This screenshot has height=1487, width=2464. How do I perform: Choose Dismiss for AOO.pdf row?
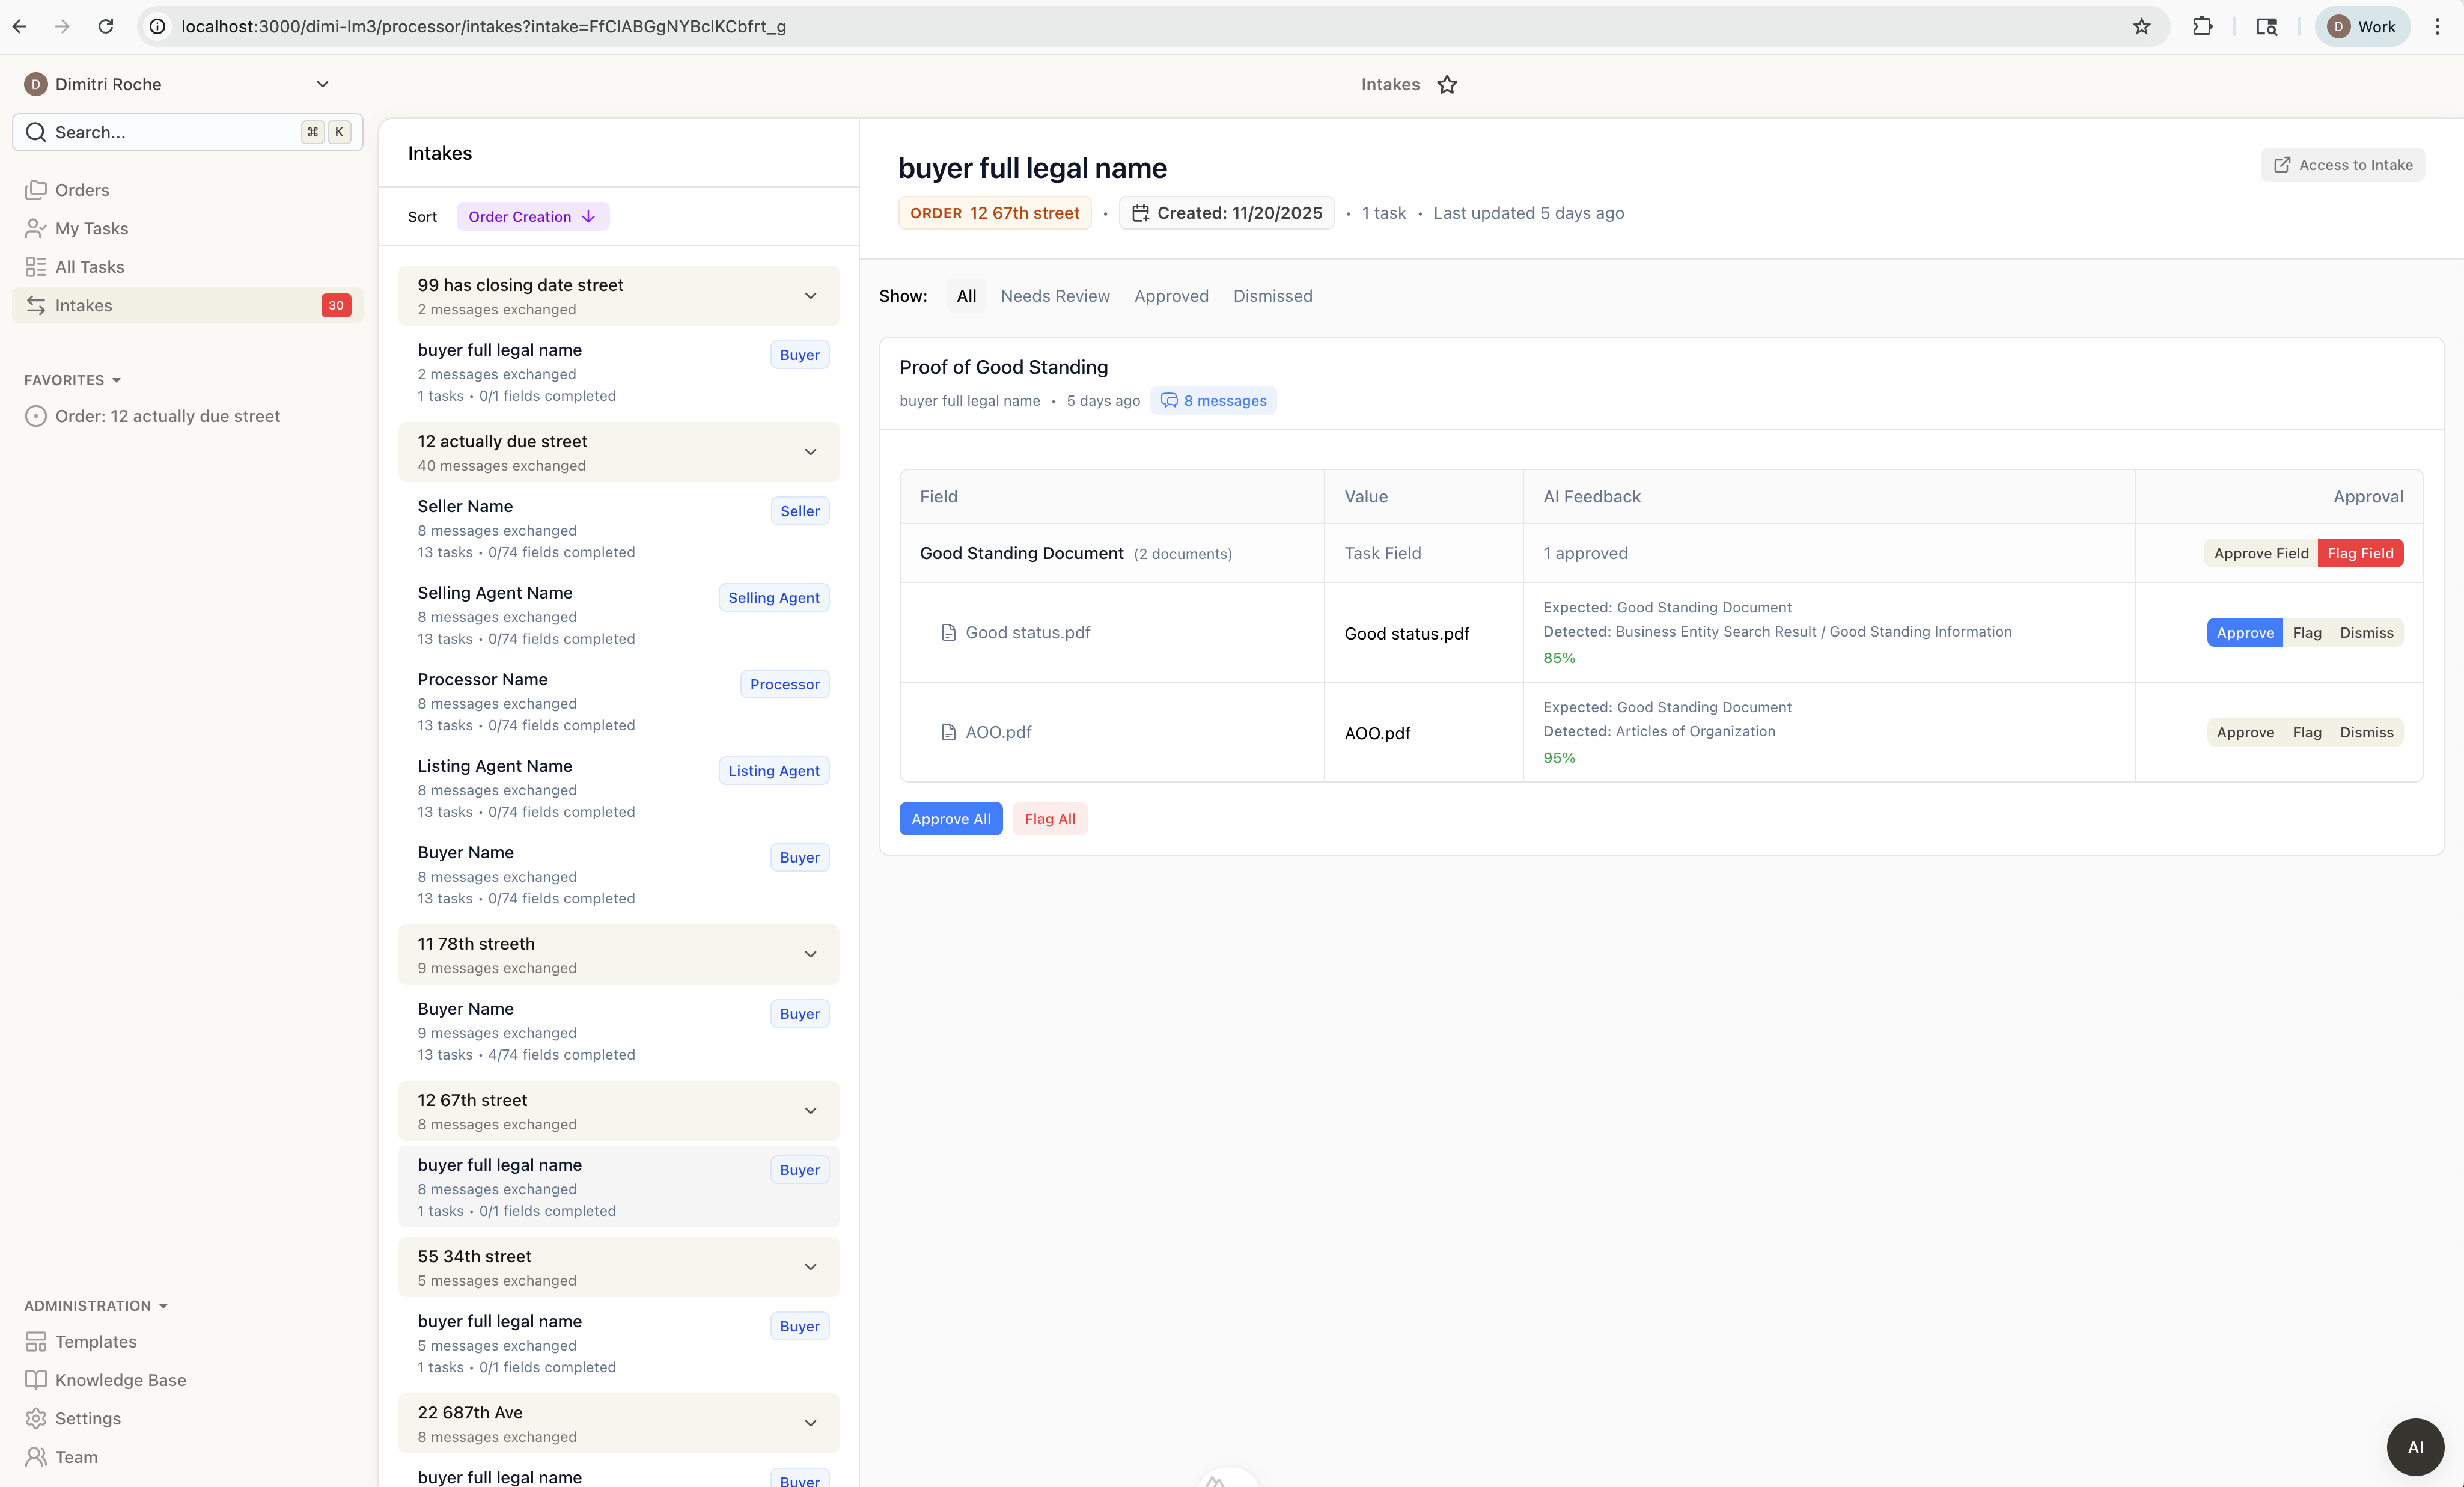[2366, 733]
